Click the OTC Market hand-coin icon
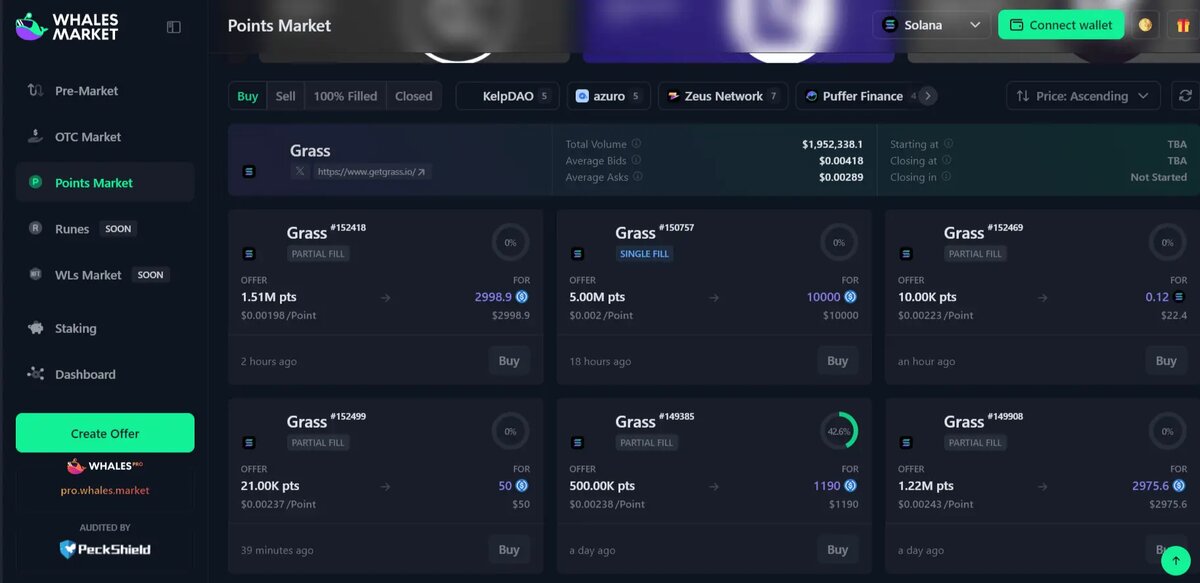This screenshot has width=1200, height=583. click(x=36, y=137)
